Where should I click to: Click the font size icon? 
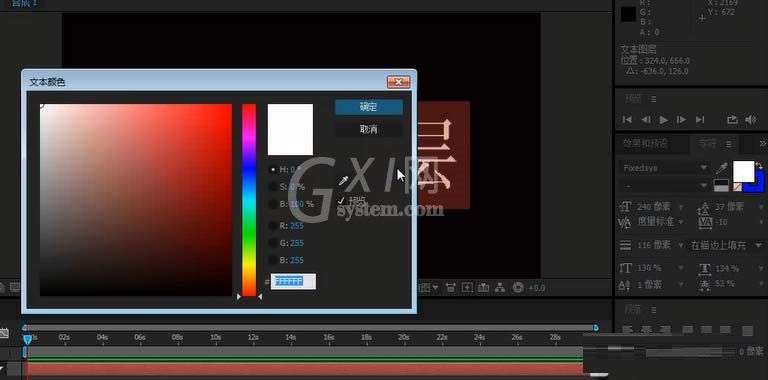(x=625, y=208)
